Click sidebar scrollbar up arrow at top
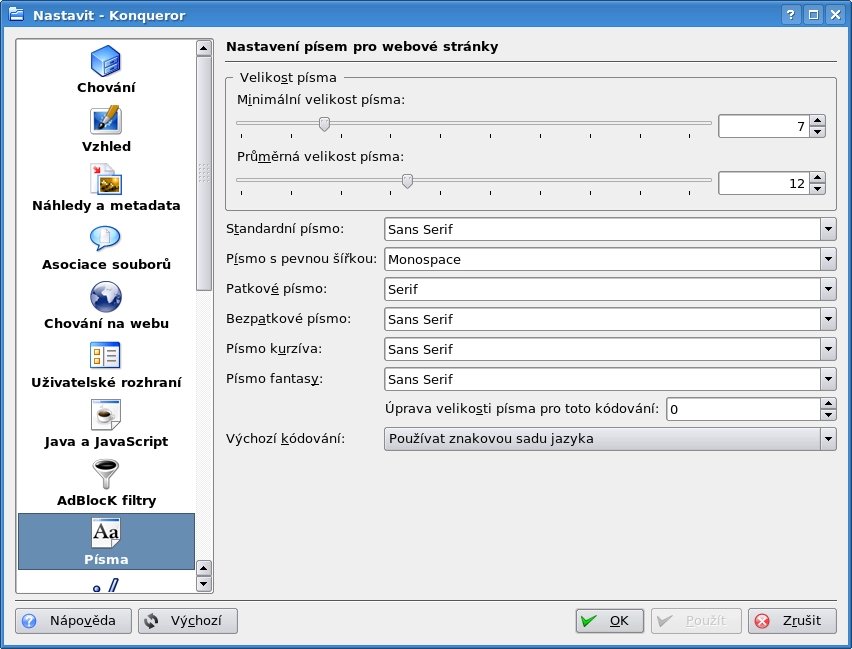The height and width of the screenshot is (649, 852). coord(204,48)
